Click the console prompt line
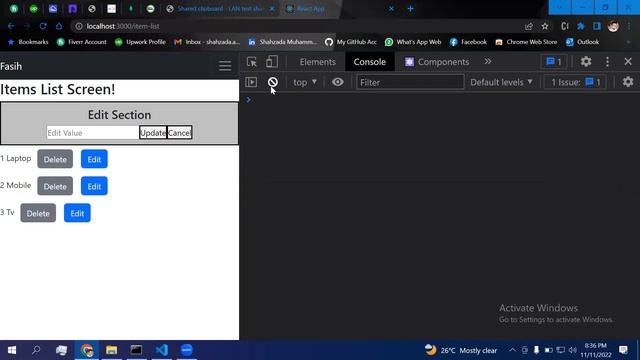Viewport: 640px width, 360px height. 439,100
